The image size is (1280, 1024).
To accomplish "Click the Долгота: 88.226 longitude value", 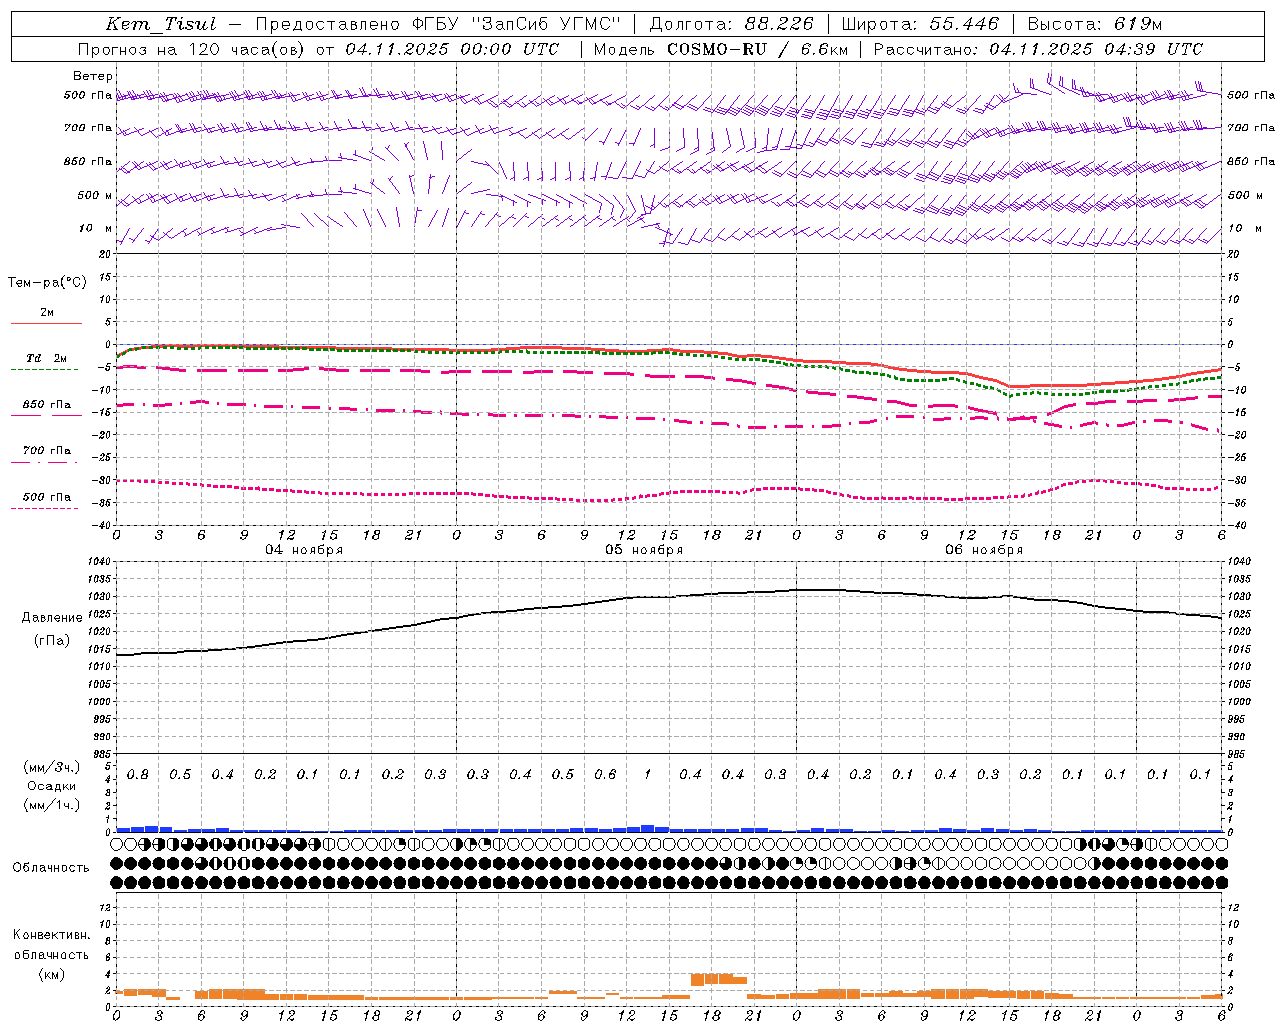I will 731,24.
